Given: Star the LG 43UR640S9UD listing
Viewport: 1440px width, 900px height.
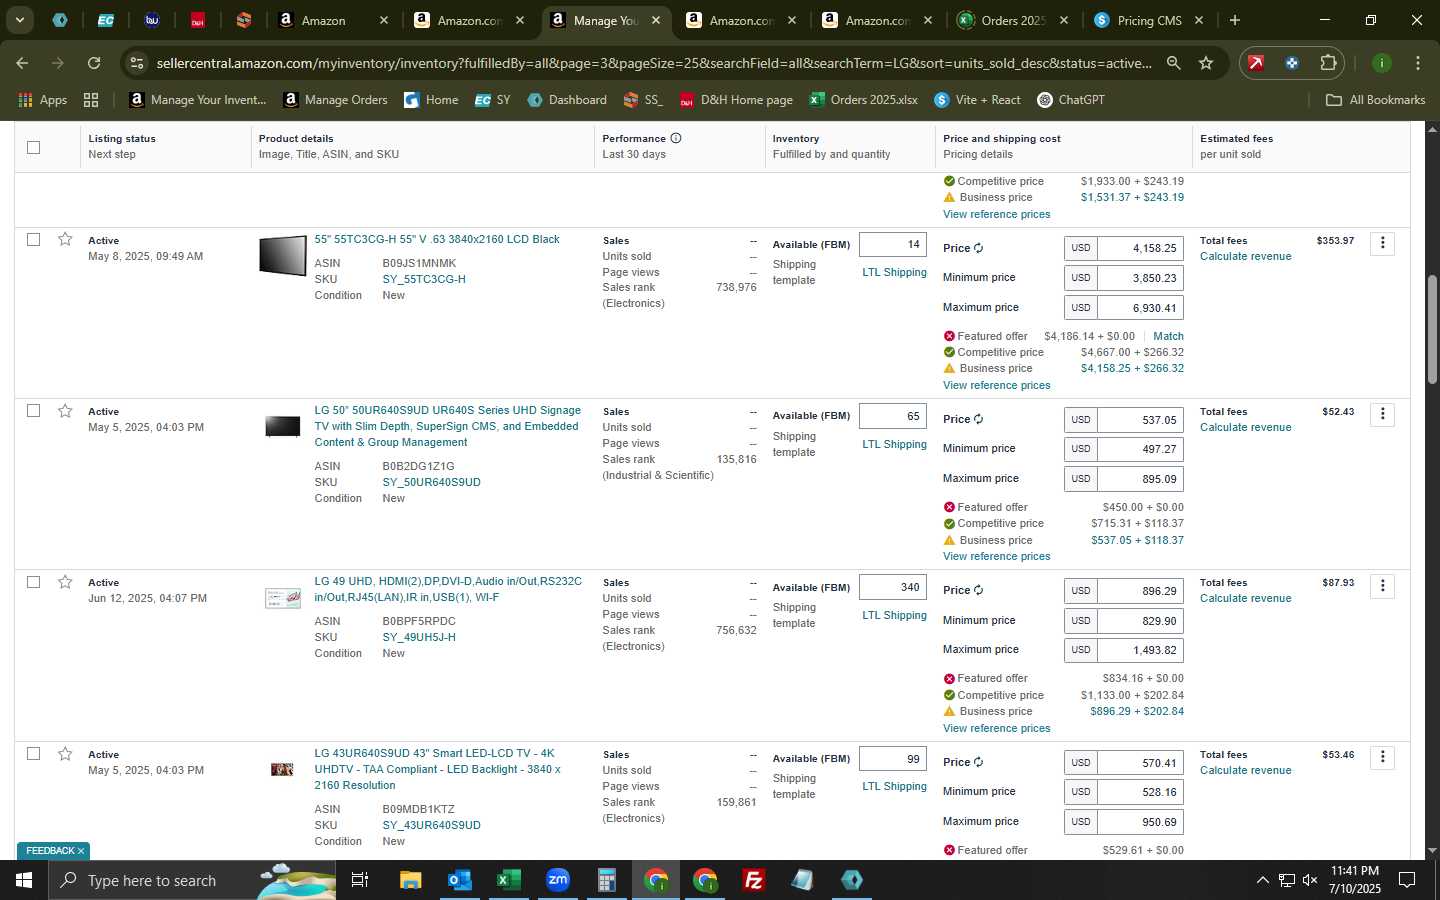Looking at the screenshot, I should (x=65, y=754).
